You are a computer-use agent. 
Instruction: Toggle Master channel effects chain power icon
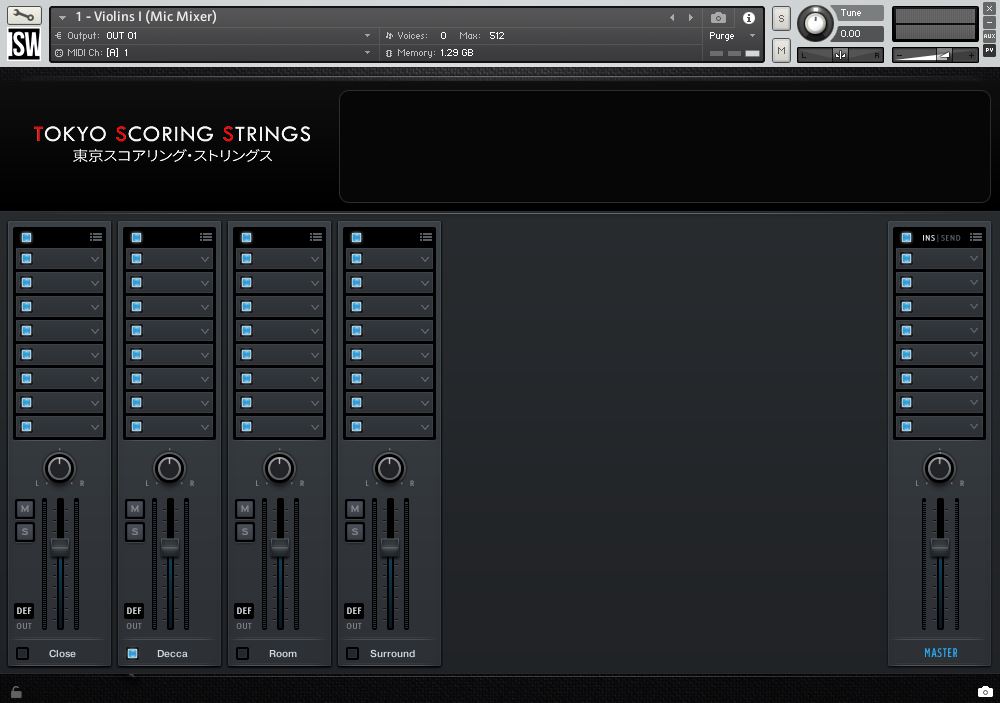click(x=906, y=237)
